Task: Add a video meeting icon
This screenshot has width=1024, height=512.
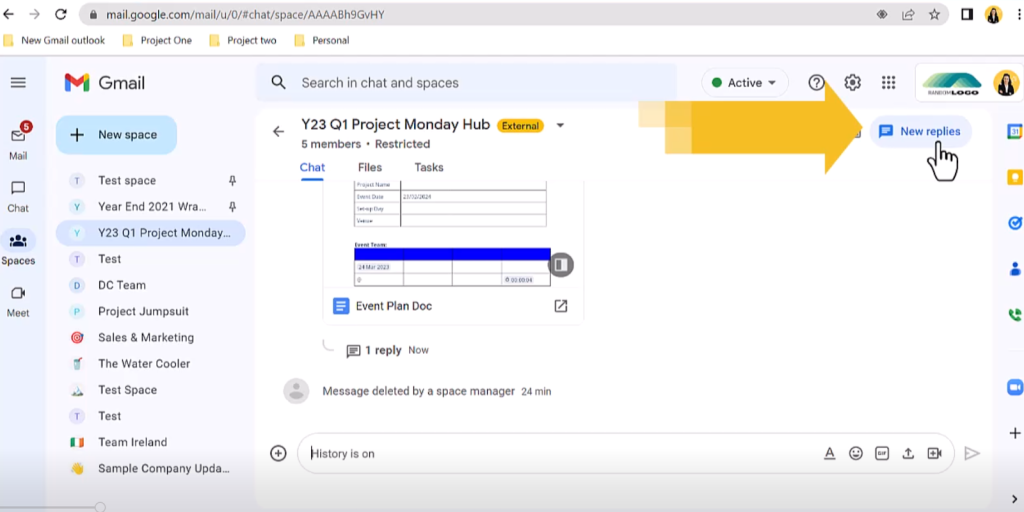Action: tap(934, 453)
